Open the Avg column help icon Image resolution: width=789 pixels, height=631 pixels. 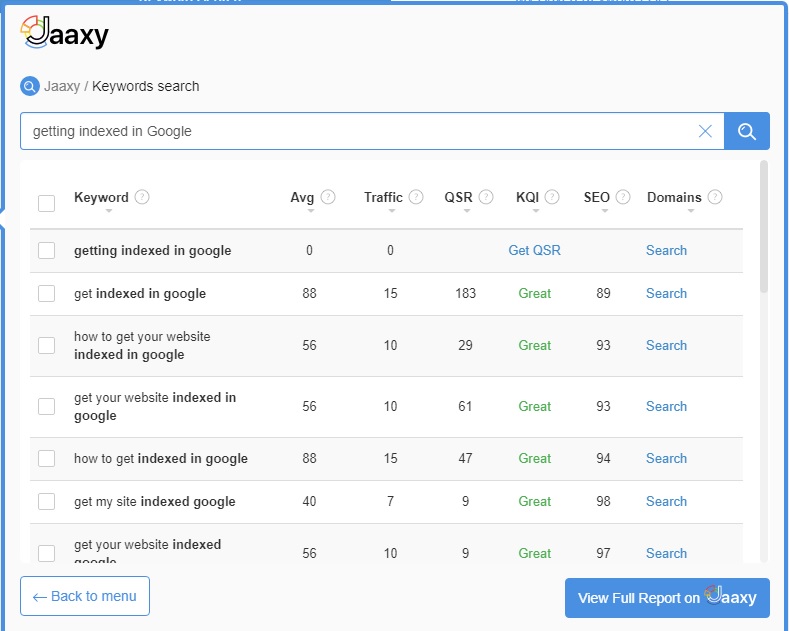(328, 197)
